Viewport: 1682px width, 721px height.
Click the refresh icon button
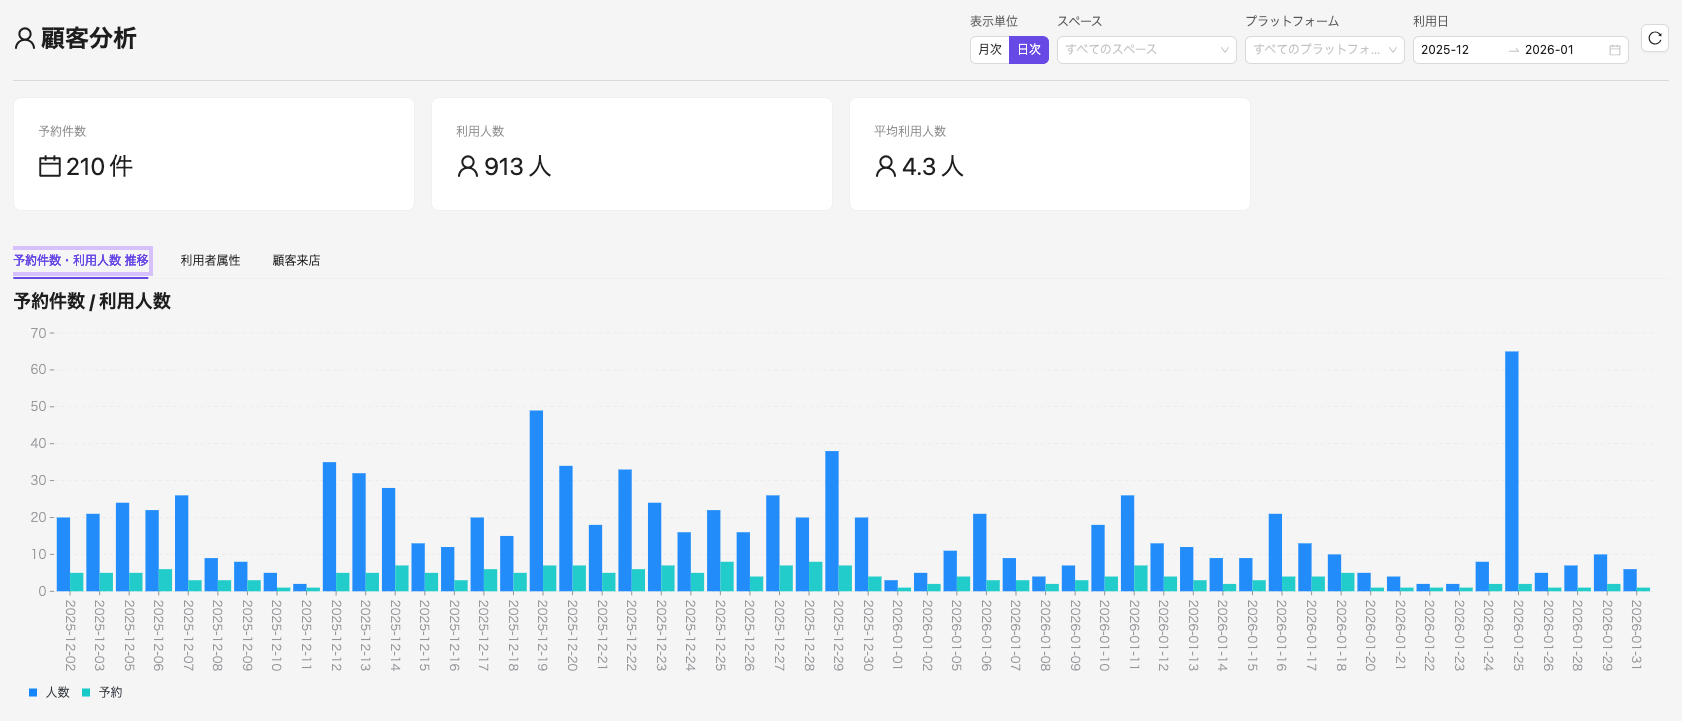click(1655, 38)
